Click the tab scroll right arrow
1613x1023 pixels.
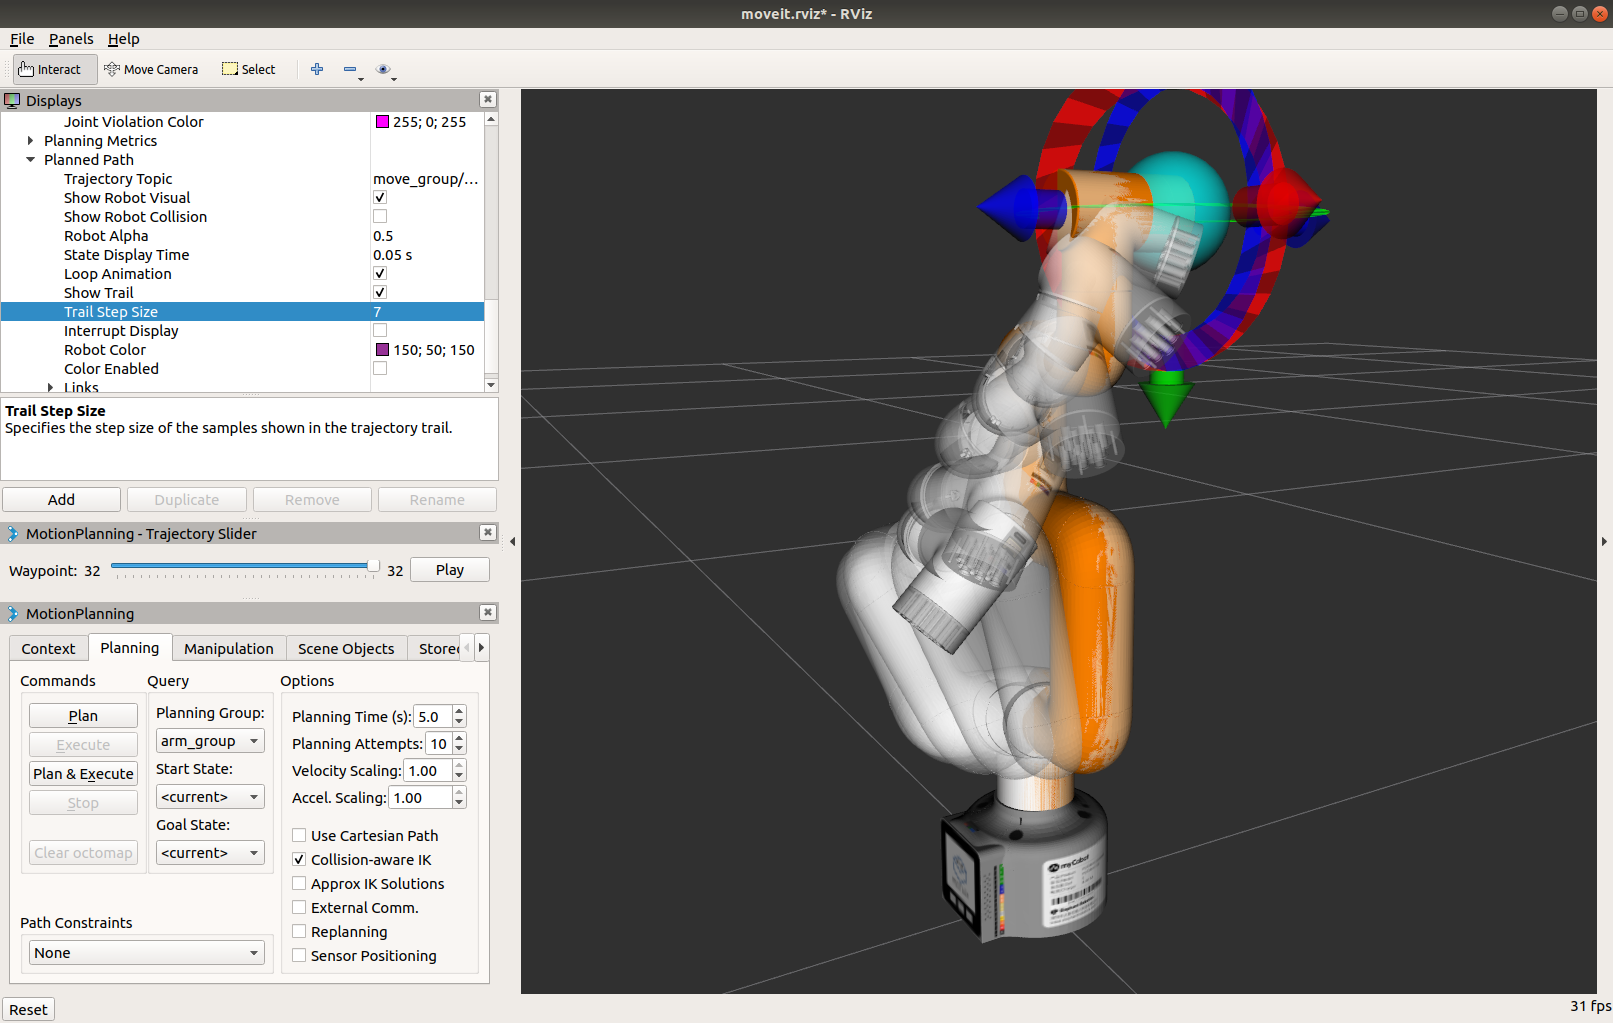coord(481,647)
